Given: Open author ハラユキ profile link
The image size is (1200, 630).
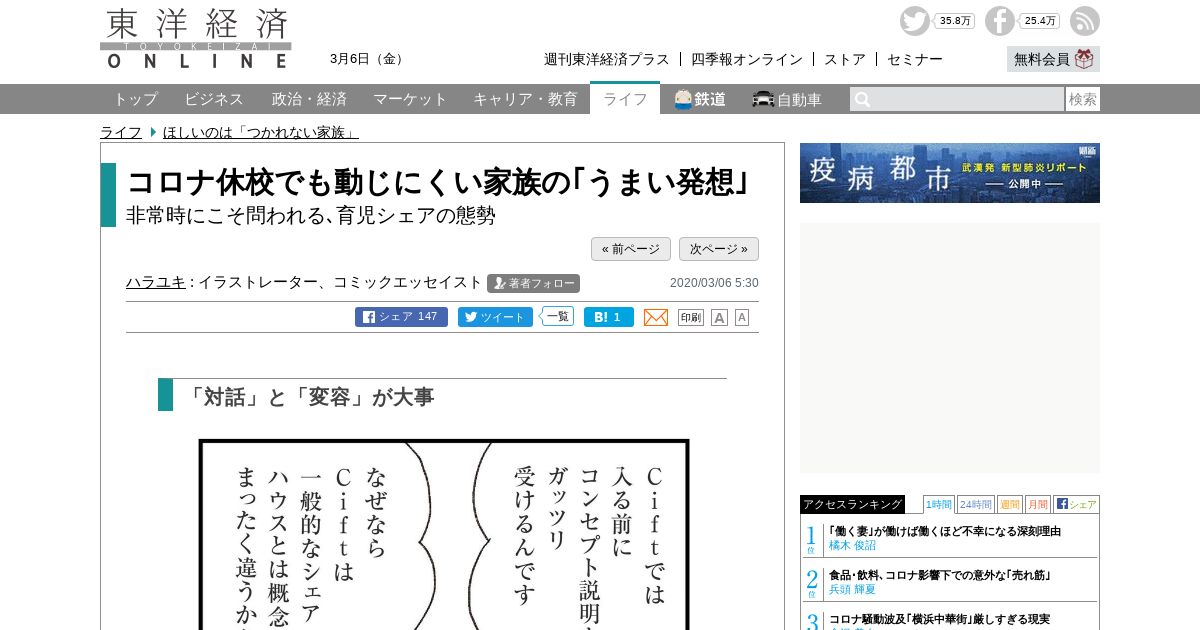Looking at the screenshot, I should (156, 282).
